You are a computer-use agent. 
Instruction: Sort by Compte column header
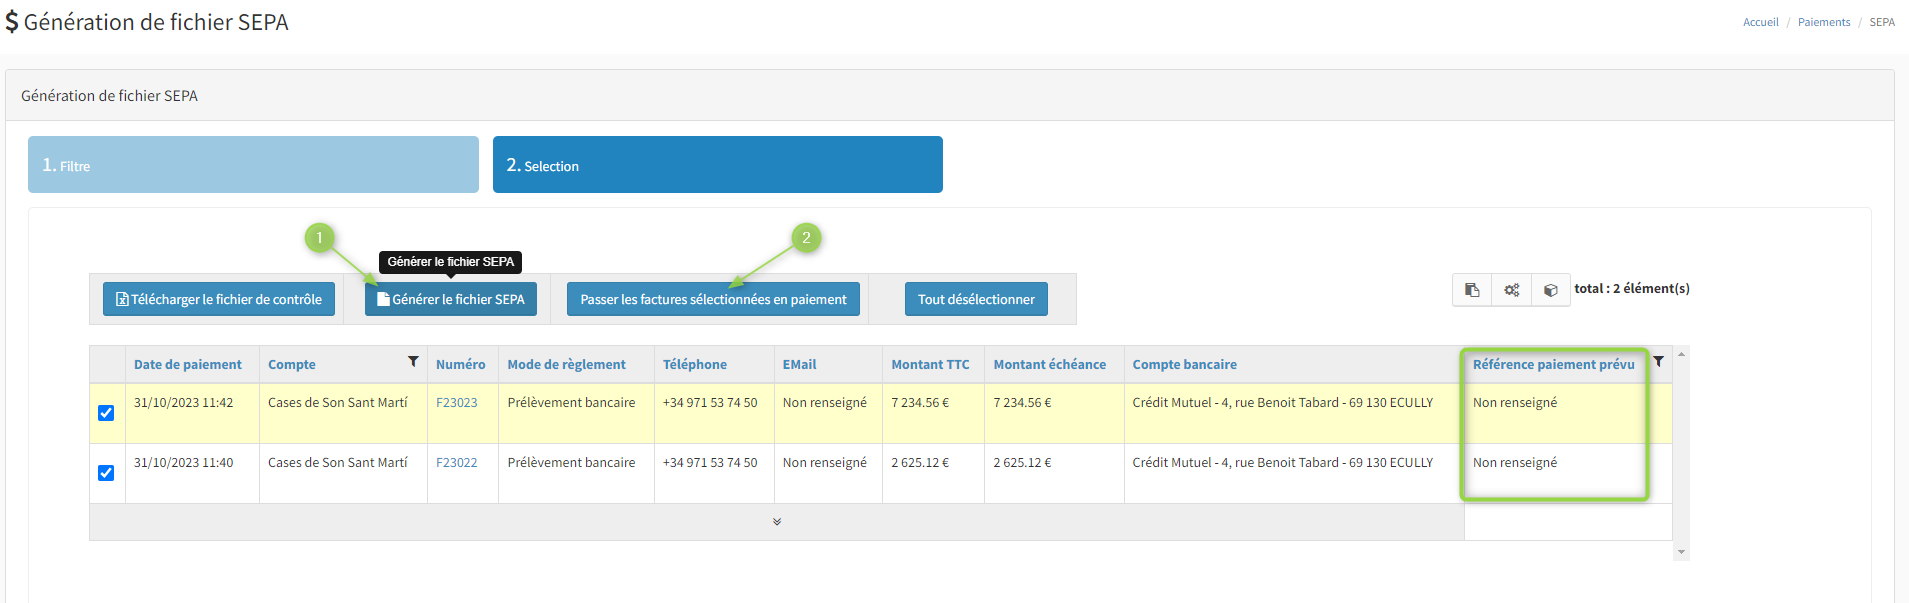(x=292, y=364)
